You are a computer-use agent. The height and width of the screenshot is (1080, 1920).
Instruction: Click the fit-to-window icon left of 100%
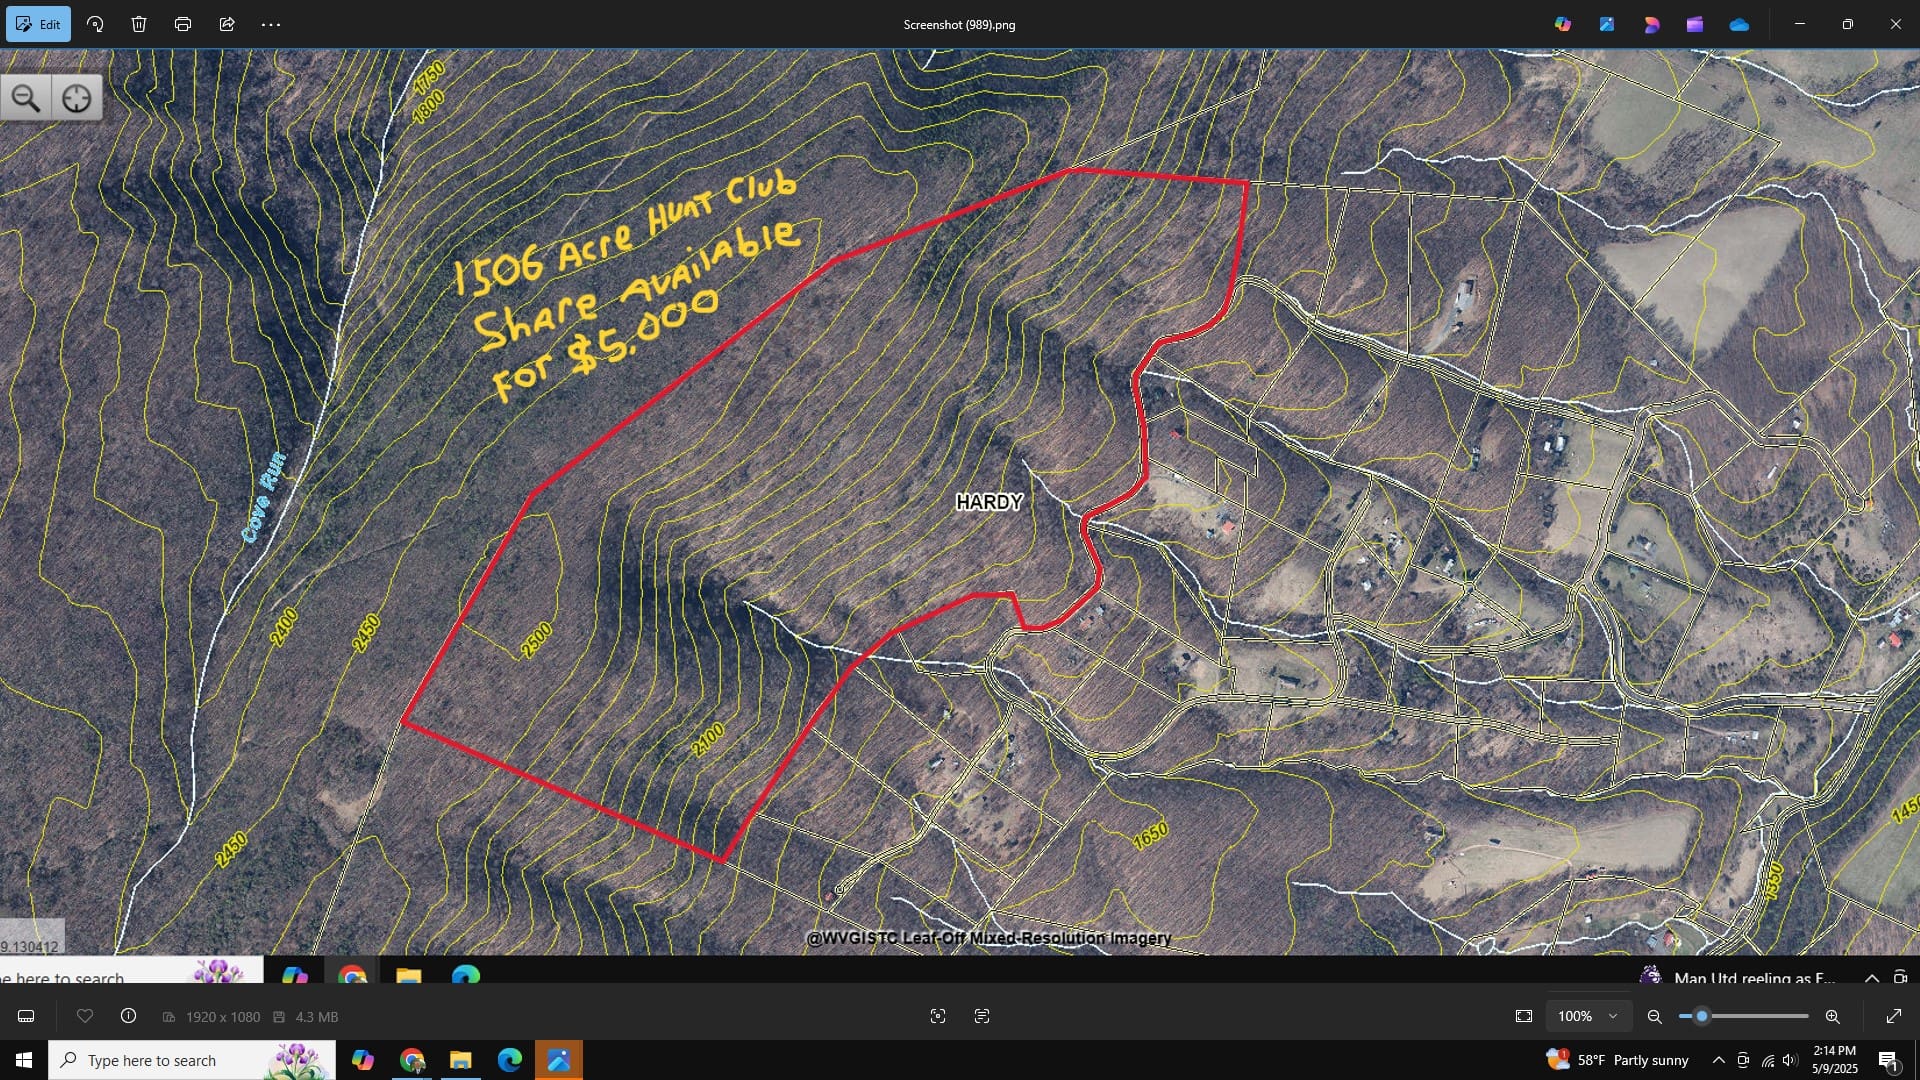click(x=1524, y=1016)
